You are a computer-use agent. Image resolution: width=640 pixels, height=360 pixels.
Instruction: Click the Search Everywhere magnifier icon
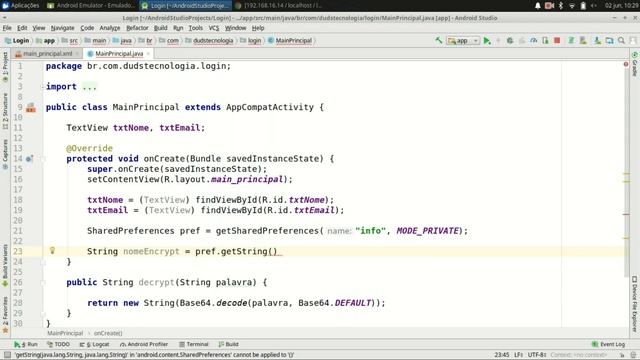pyautogui.click(x=621, y=40)
